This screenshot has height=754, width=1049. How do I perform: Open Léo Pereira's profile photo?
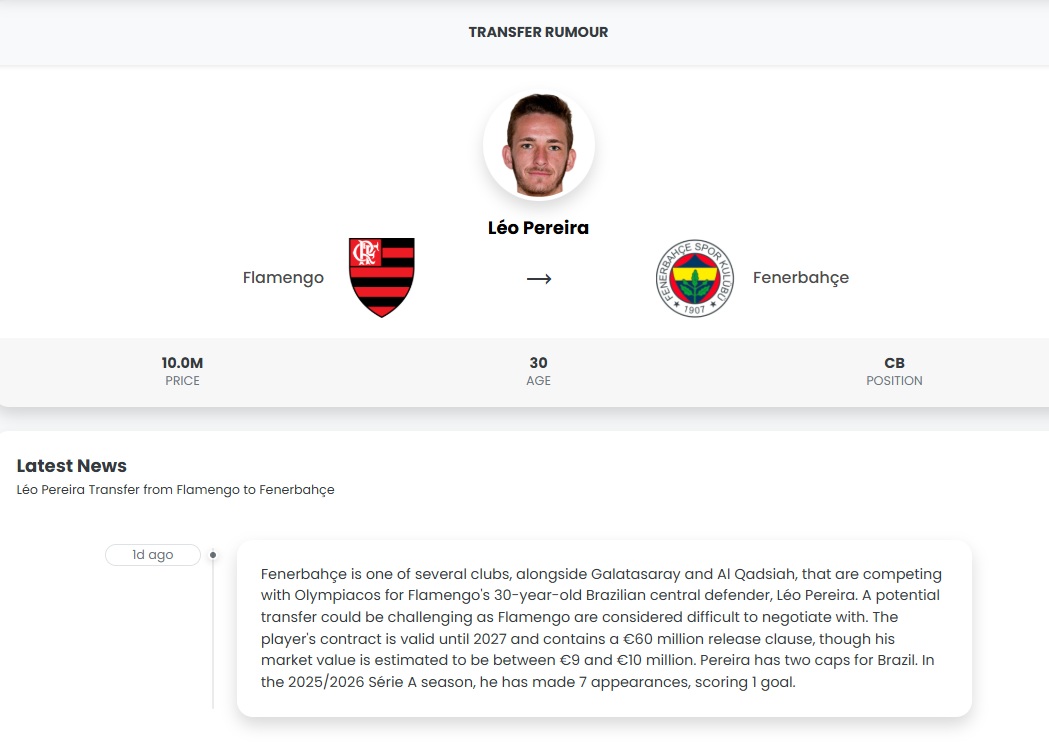[538, 144]
